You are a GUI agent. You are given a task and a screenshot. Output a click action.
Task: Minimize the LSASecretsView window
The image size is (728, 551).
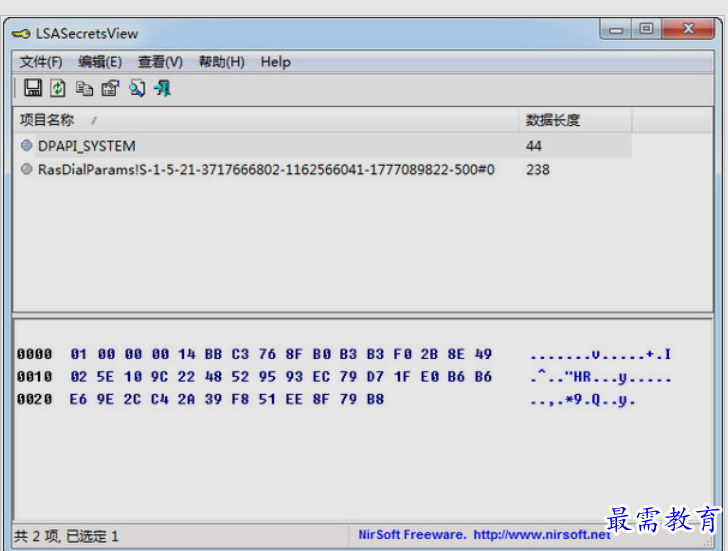615,30
